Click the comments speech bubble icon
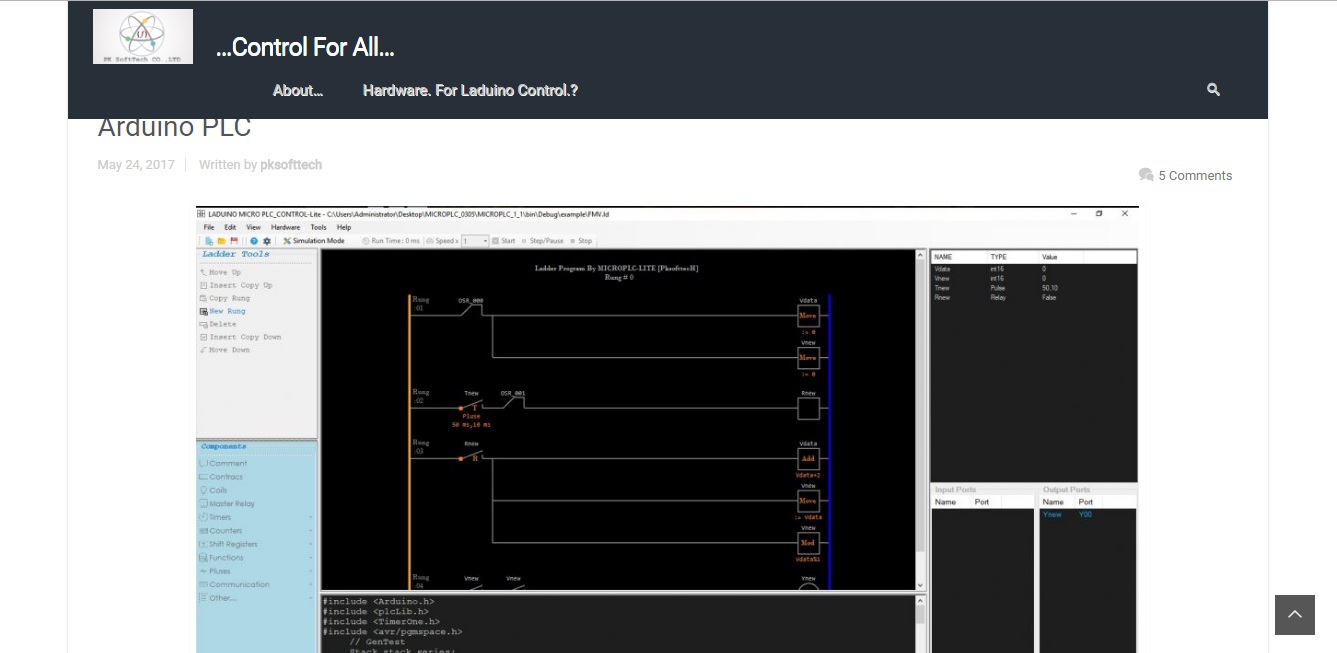Screen dimensions: 1337x653 point(1146,175)
